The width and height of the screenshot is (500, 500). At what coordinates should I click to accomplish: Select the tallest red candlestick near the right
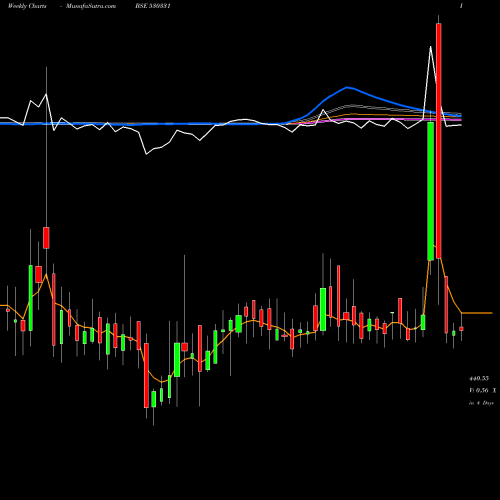pos(439,141)
